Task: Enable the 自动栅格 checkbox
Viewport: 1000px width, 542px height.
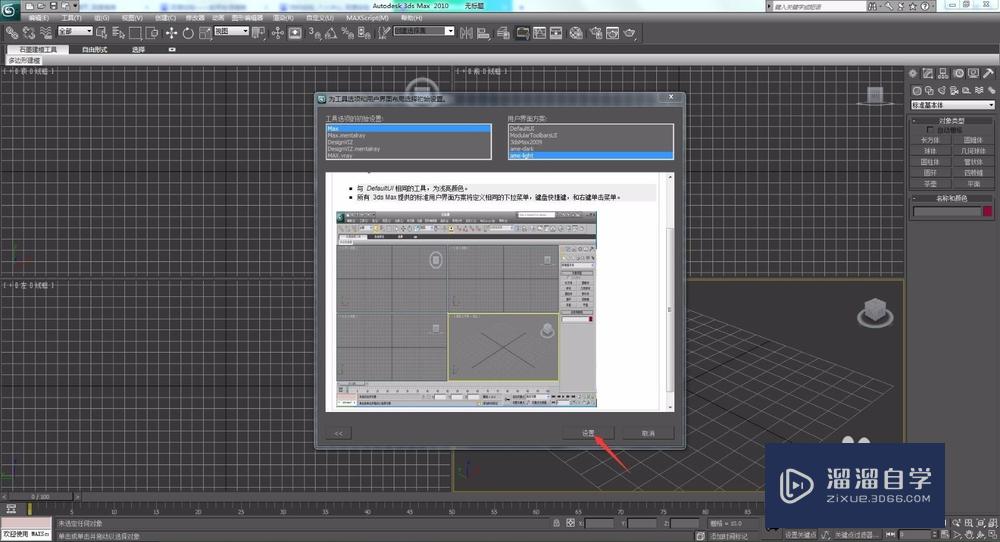Action: coord(931,130)
